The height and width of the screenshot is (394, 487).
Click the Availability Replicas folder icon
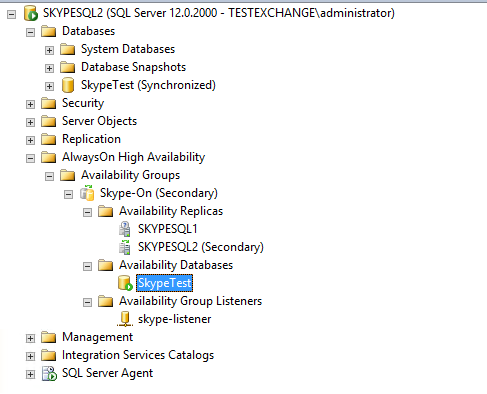pos(106,211)
